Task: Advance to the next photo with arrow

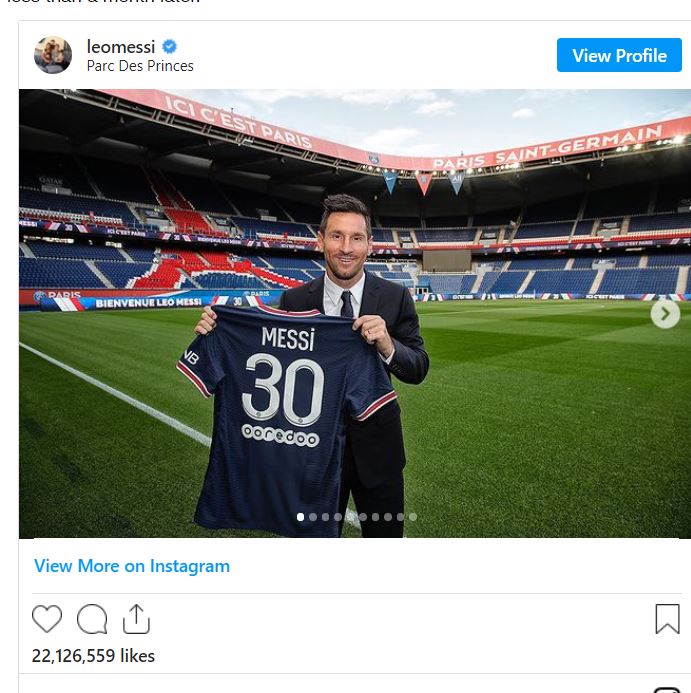Action: coord(664,314)
